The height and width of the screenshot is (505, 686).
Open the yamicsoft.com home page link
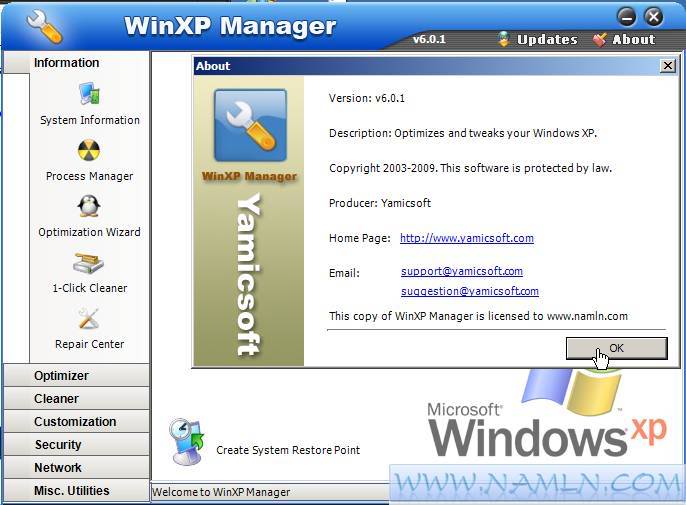(467, 238)
